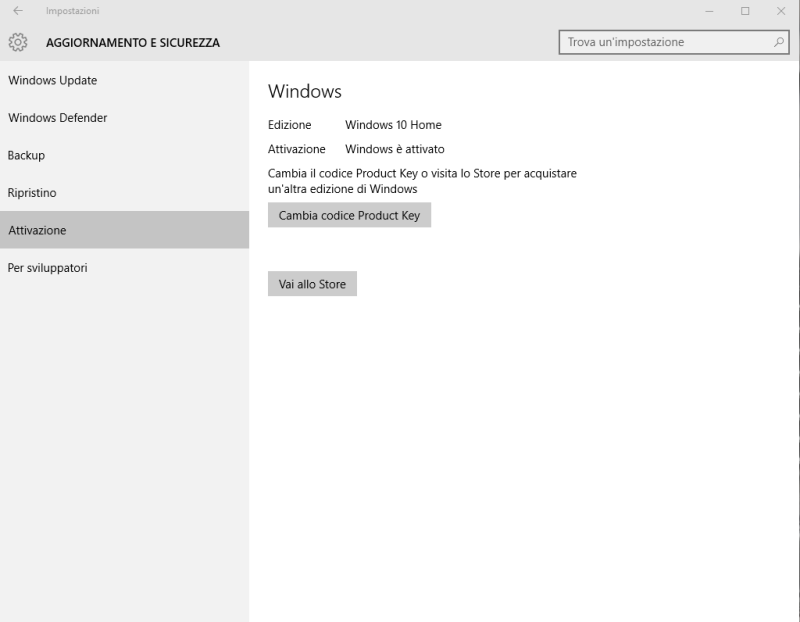The height and width of the screenshot is (622, 800).
Task: Click the Edizione label
Action: click(289, 125)
